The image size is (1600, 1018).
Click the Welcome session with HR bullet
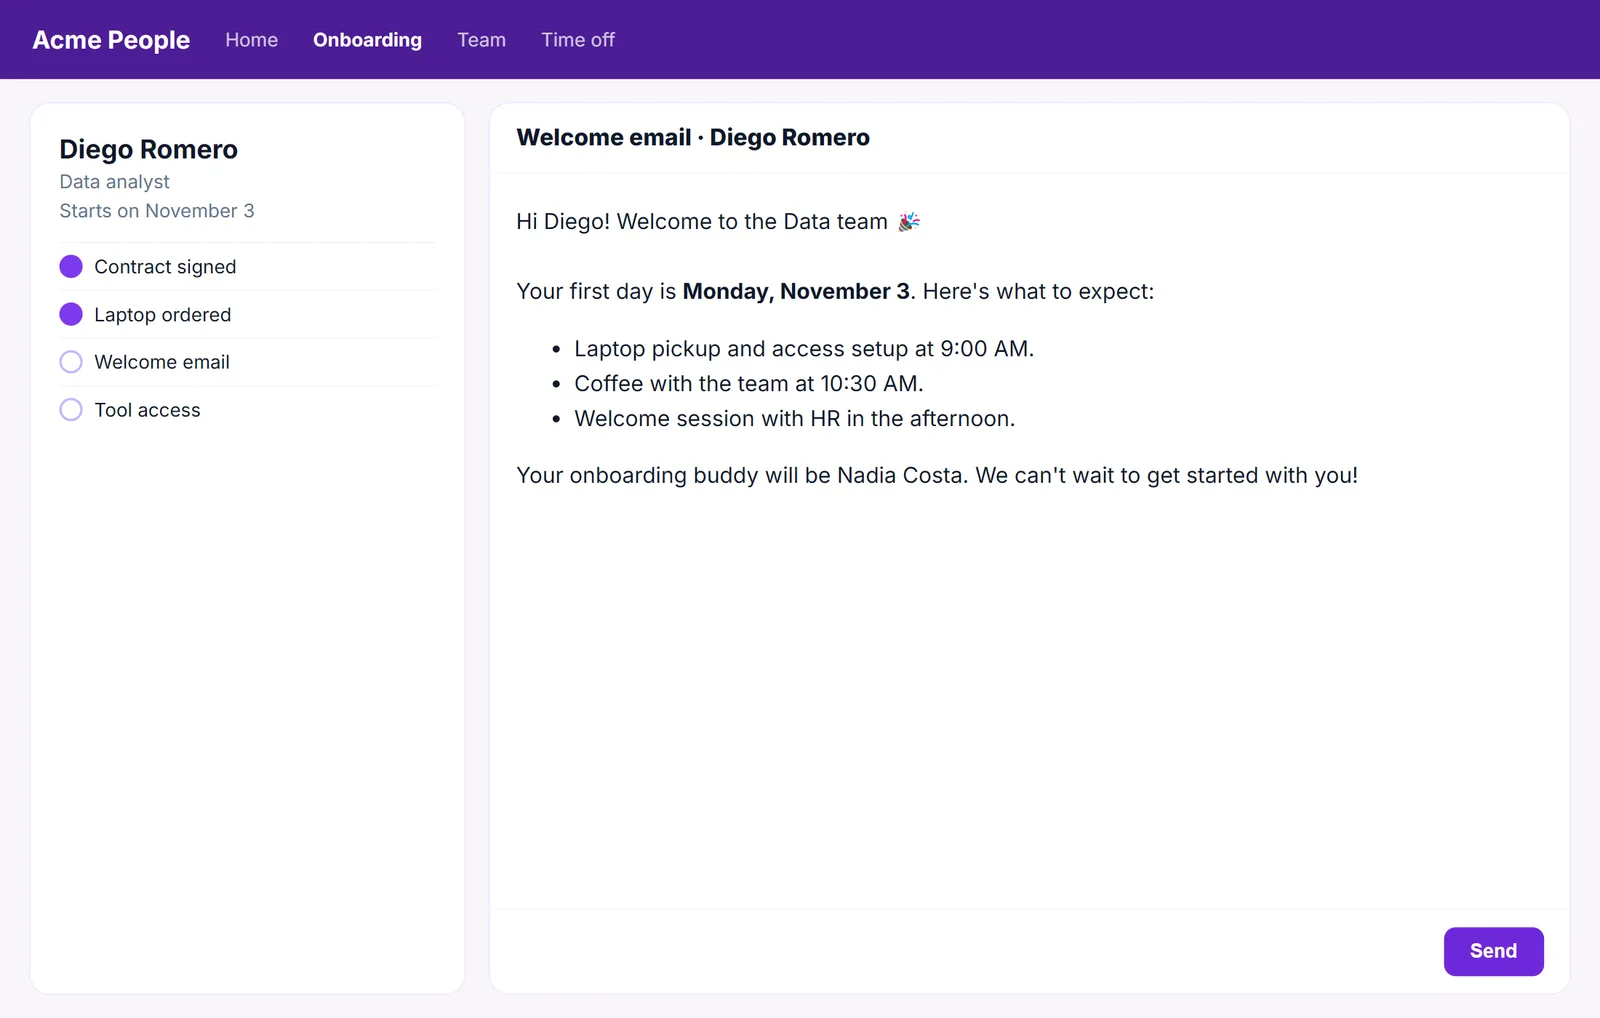795,419
